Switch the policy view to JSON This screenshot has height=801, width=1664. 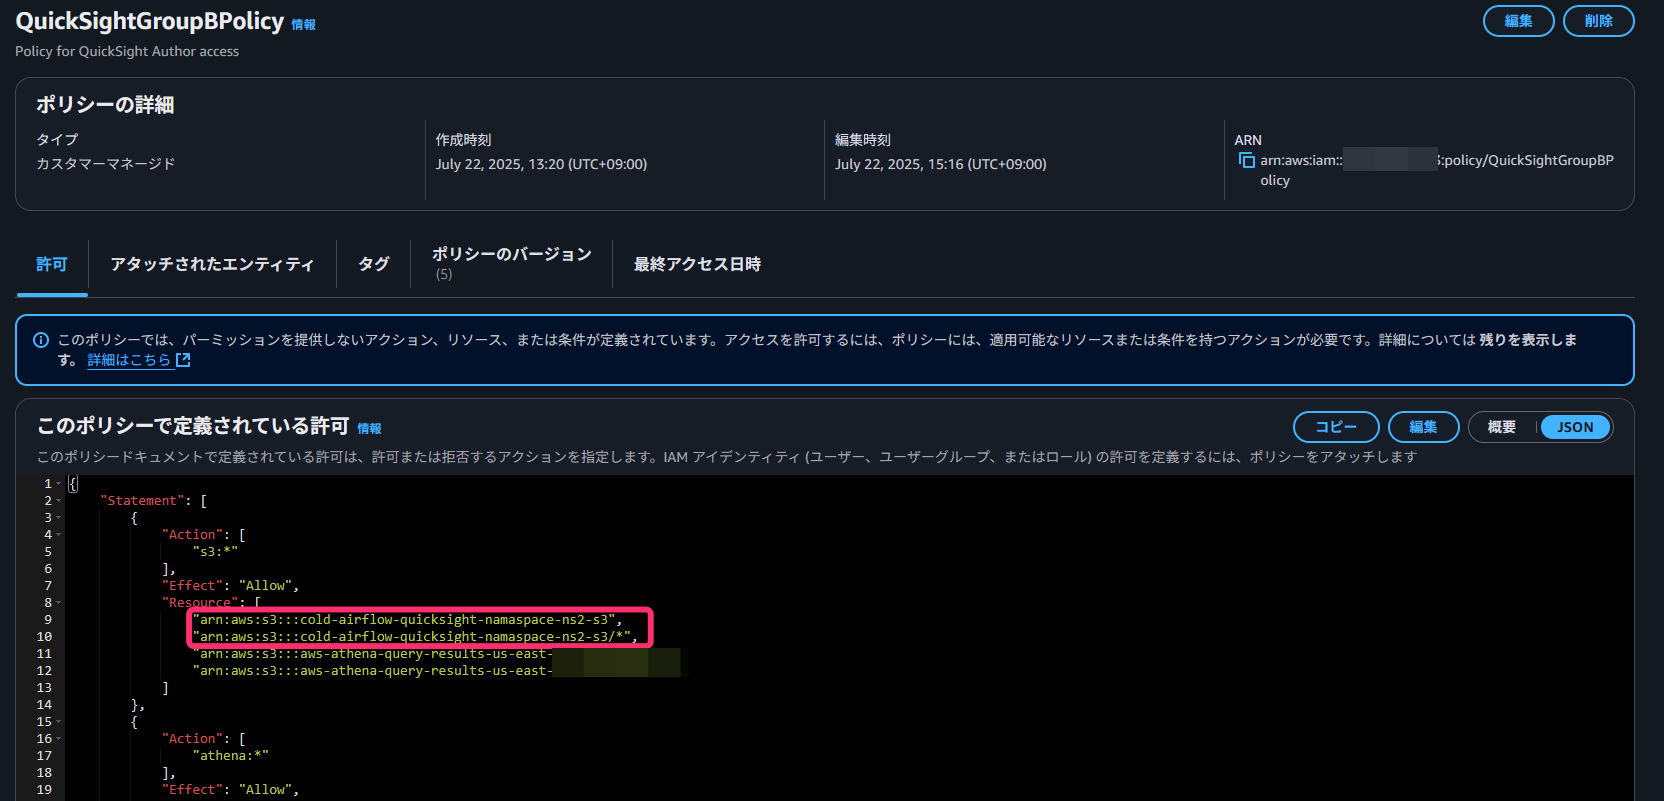pyautogui.click(x=1575, y=427)
